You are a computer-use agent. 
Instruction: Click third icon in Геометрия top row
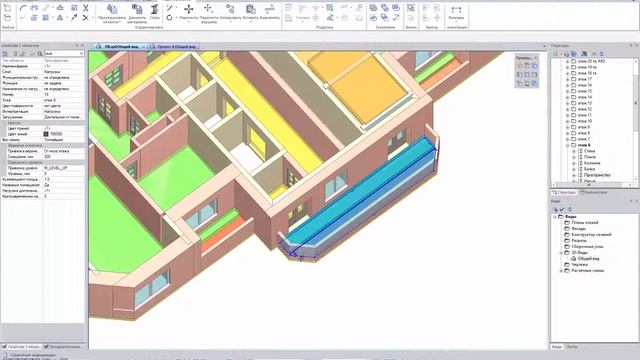(396, 8)
